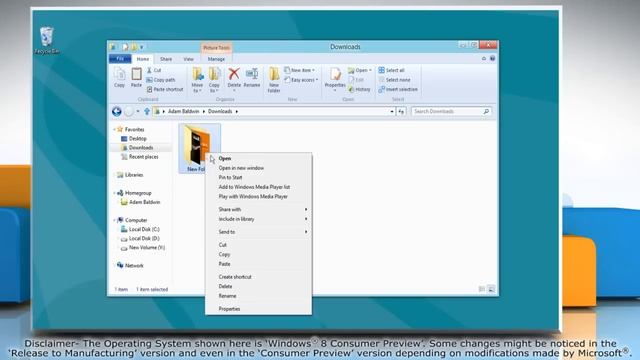Viewport: 640px width, 360px height.
Task: Open recent locations dropdown arrow
Action: (x=138, y=111)
